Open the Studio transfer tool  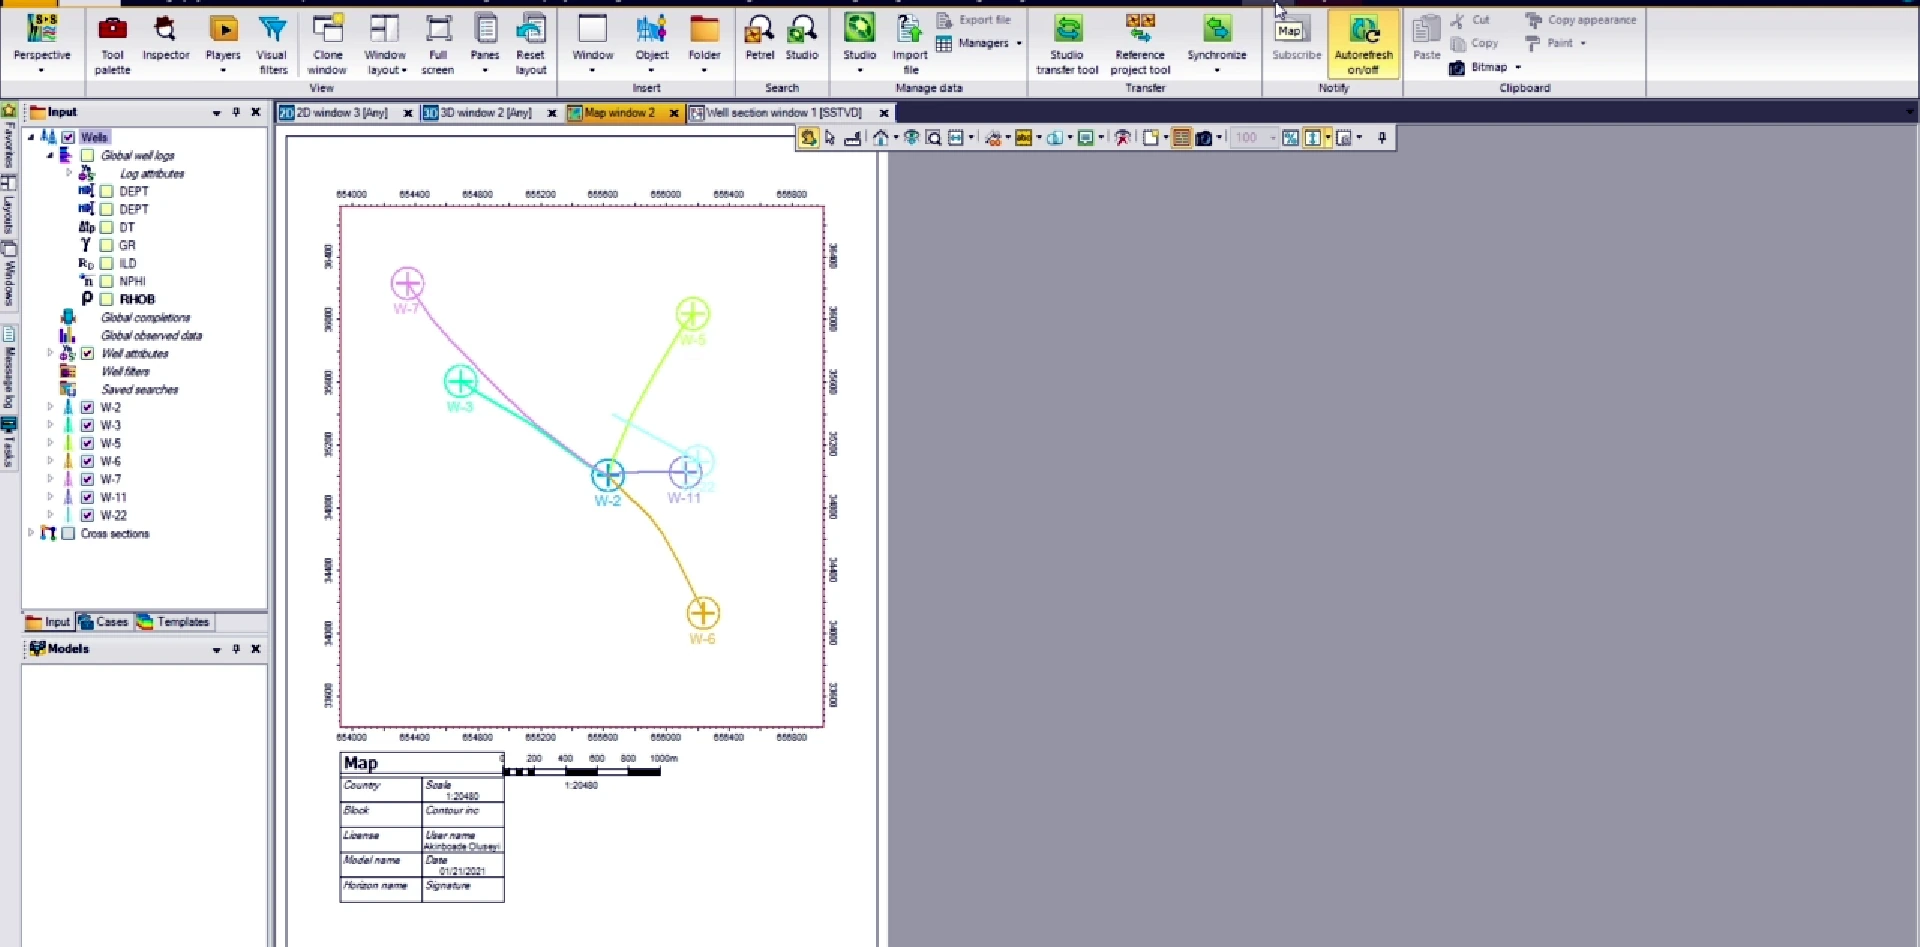point(1067,44)
